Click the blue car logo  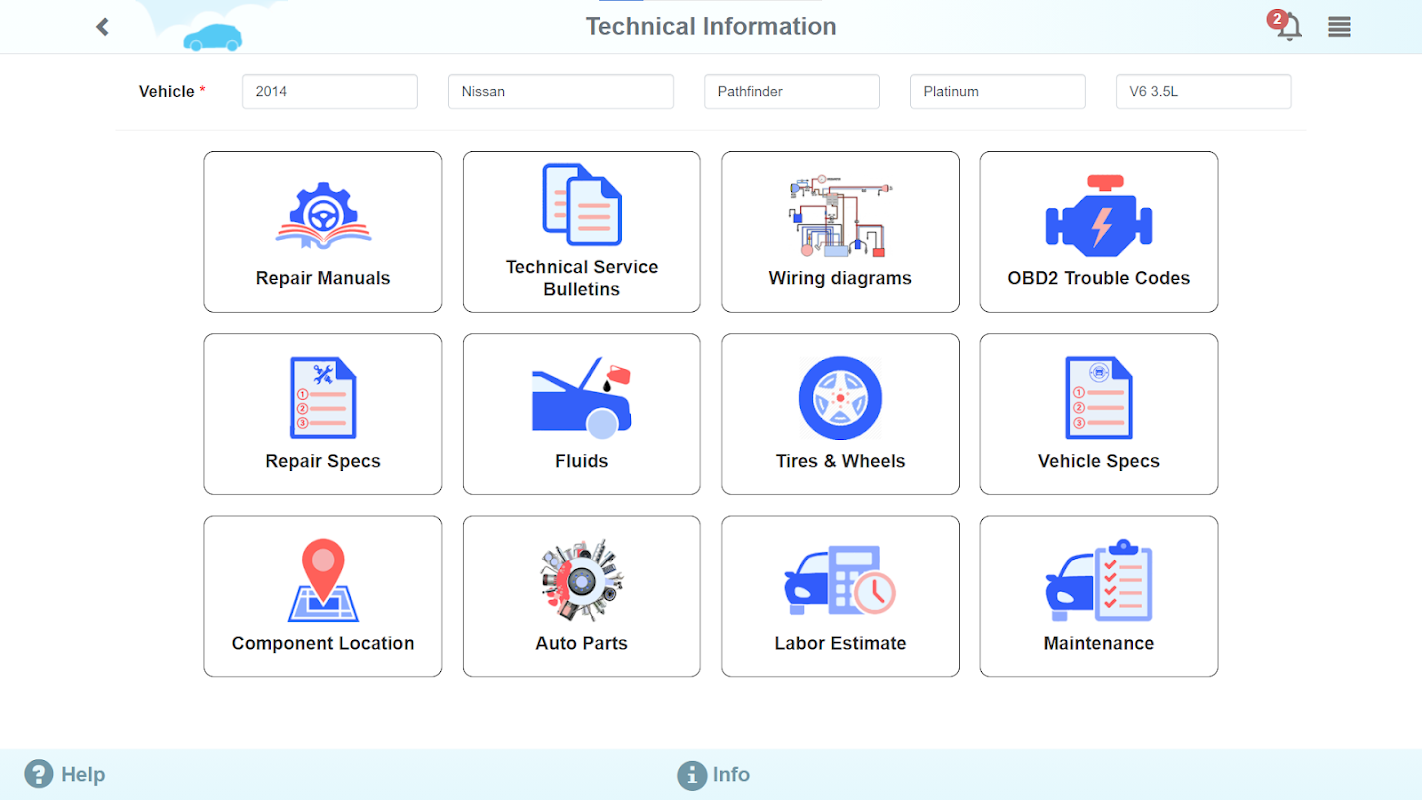click(212, 37)
